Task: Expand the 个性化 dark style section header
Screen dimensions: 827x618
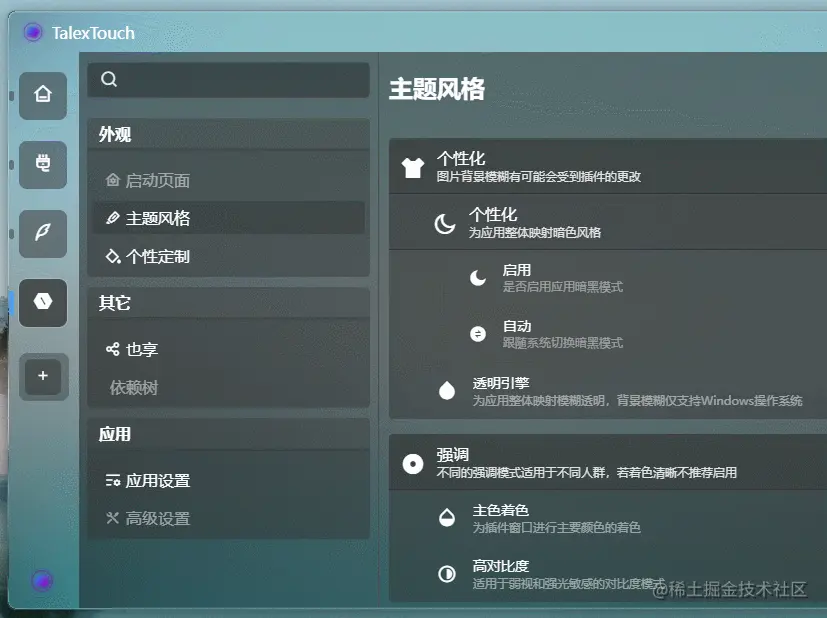Action: click(608, 223)
